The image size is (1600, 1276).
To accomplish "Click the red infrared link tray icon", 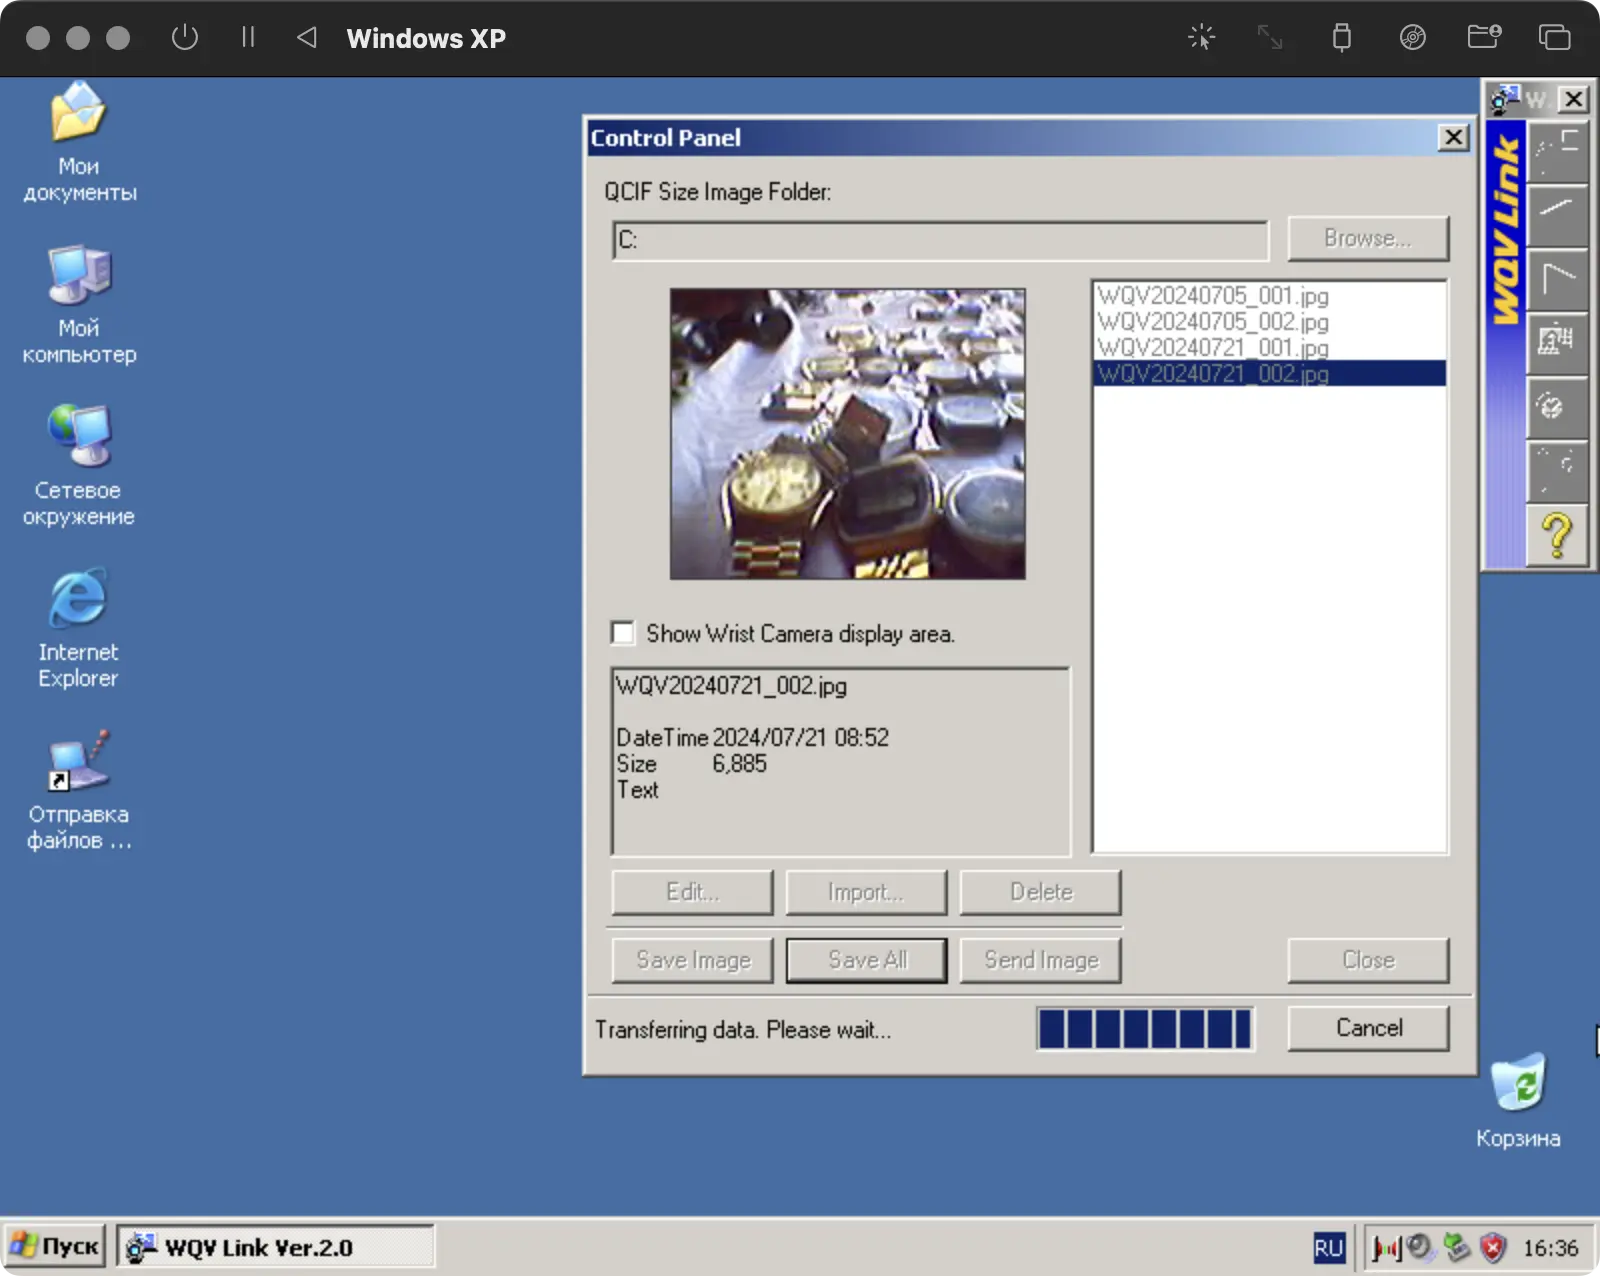I will click(1387, 1247).
